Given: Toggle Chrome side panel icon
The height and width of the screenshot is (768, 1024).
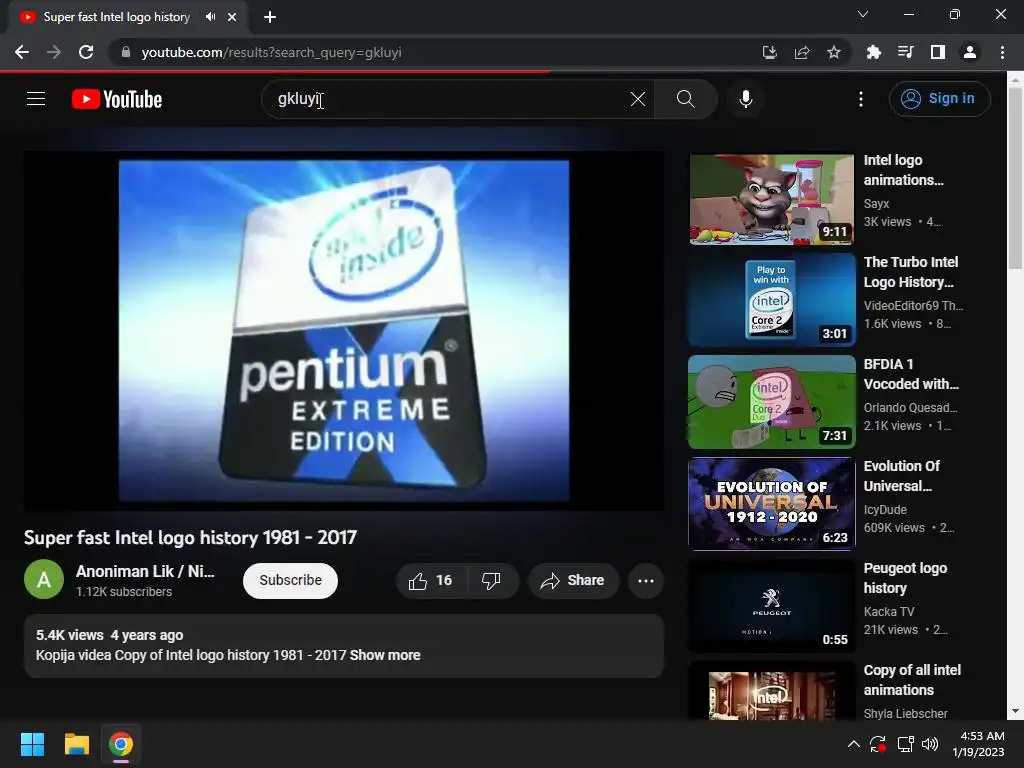Looking at the screenshot, I should pos(938,52).
